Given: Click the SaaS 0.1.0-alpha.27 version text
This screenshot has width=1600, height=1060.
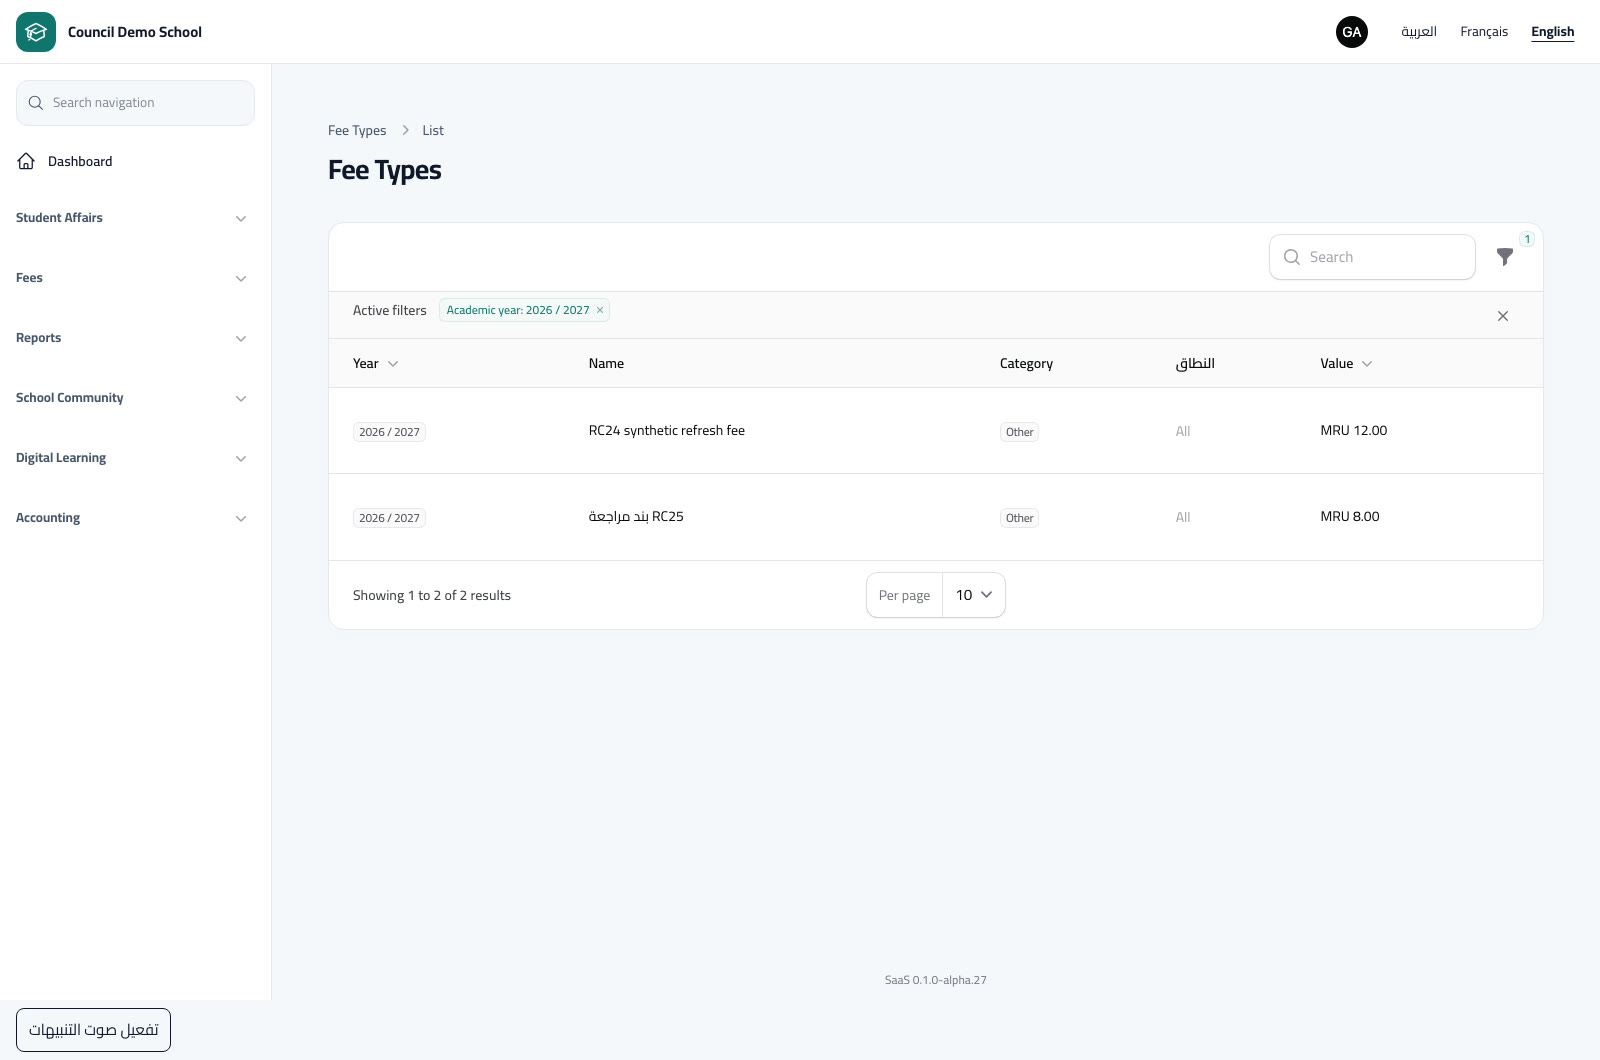Looking at the screenshot, I should (x=936, y=980).
